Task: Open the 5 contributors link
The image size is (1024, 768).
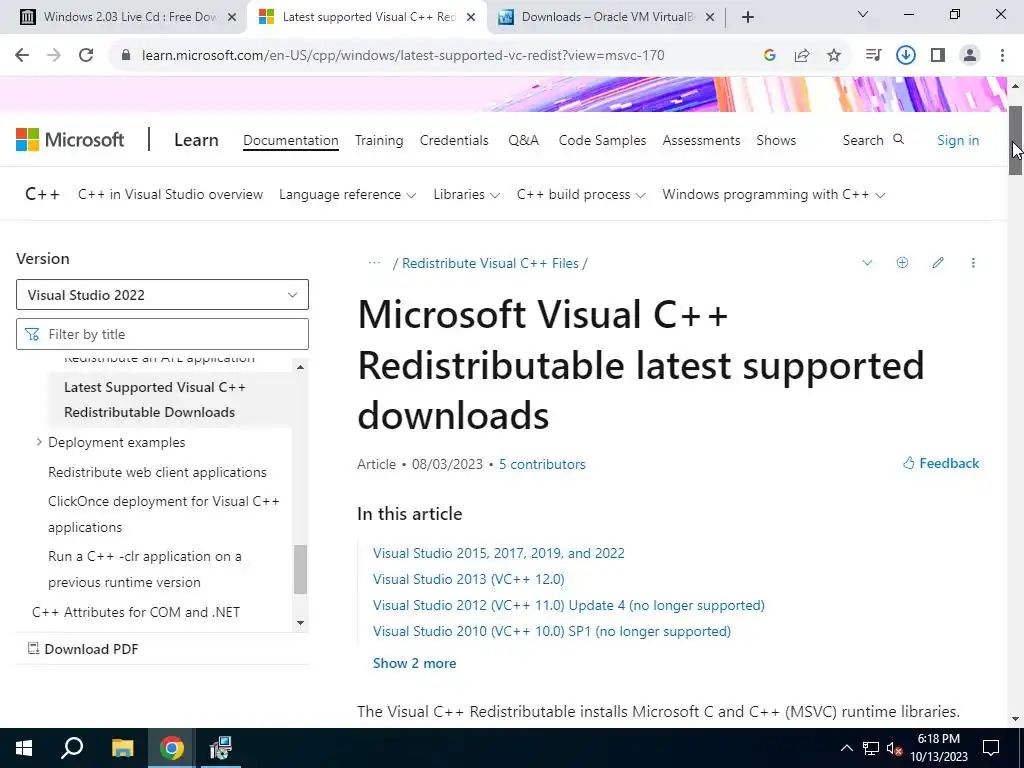Action: [542, 464]
